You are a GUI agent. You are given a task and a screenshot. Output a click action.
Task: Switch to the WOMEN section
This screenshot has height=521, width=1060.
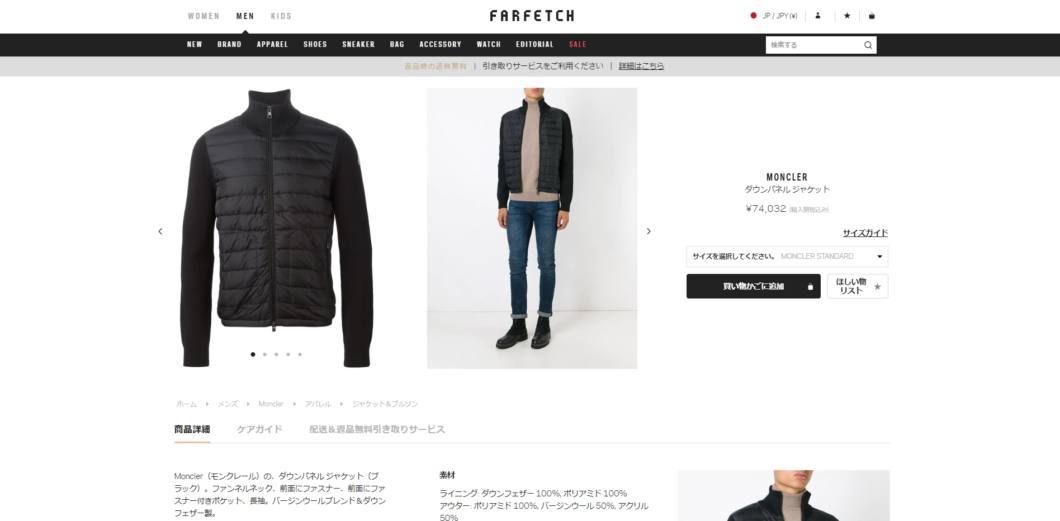(203, 16)
